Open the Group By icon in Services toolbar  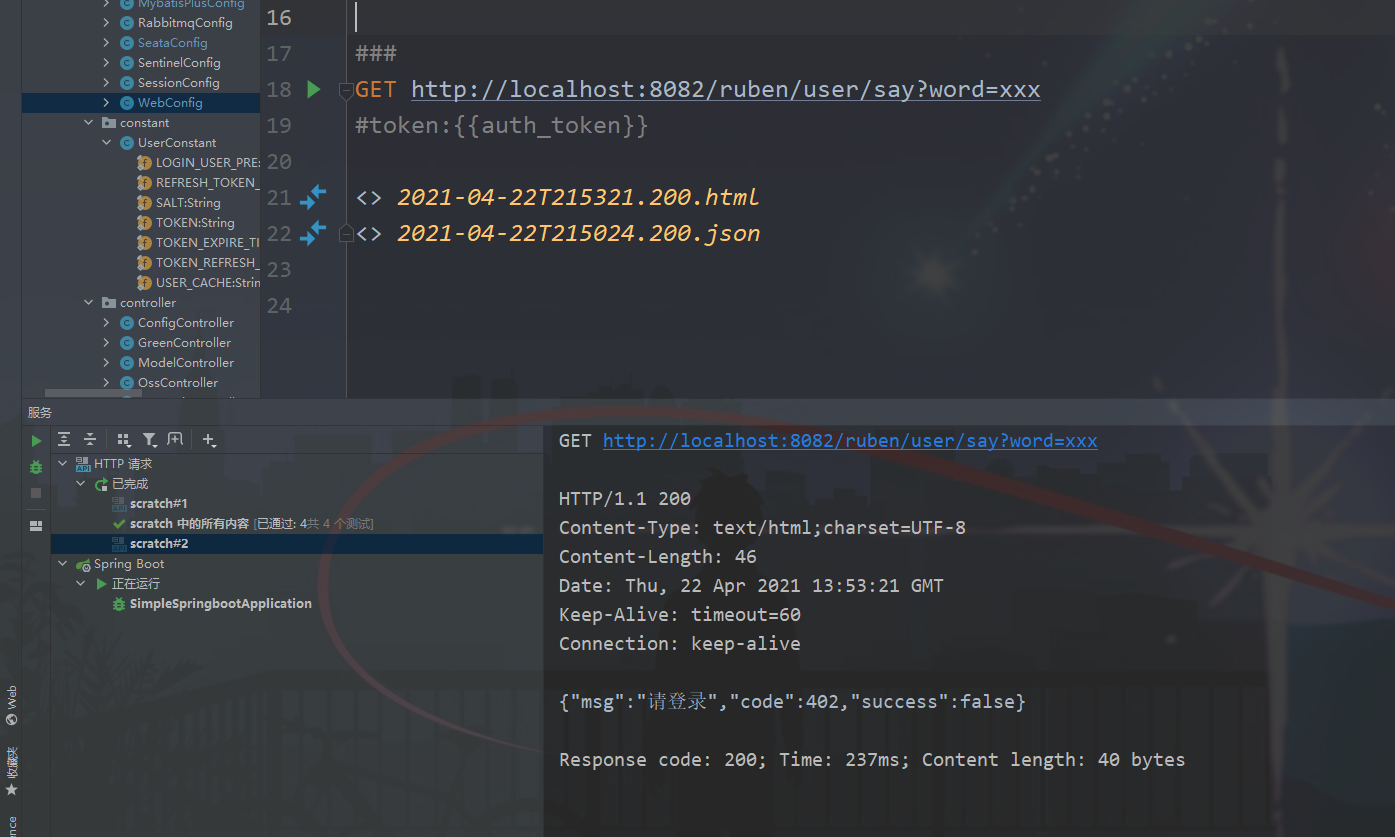pyautogui.click(x=124, y=439)
